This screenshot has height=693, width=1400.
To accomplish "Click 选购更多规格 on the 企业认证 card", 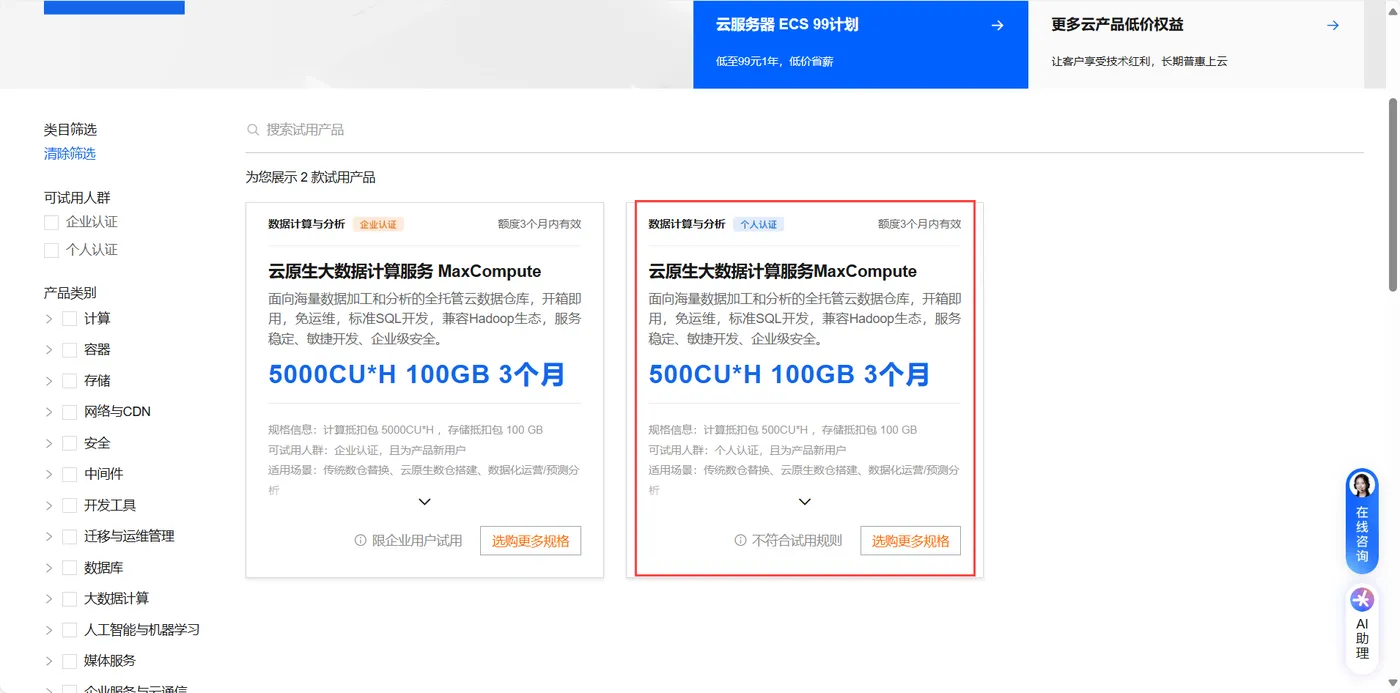I will [x=530, y=541].
